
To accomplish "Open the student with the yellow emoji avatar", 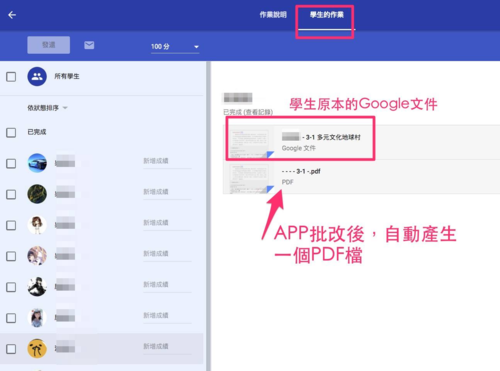I will click(x=37, y=349).
